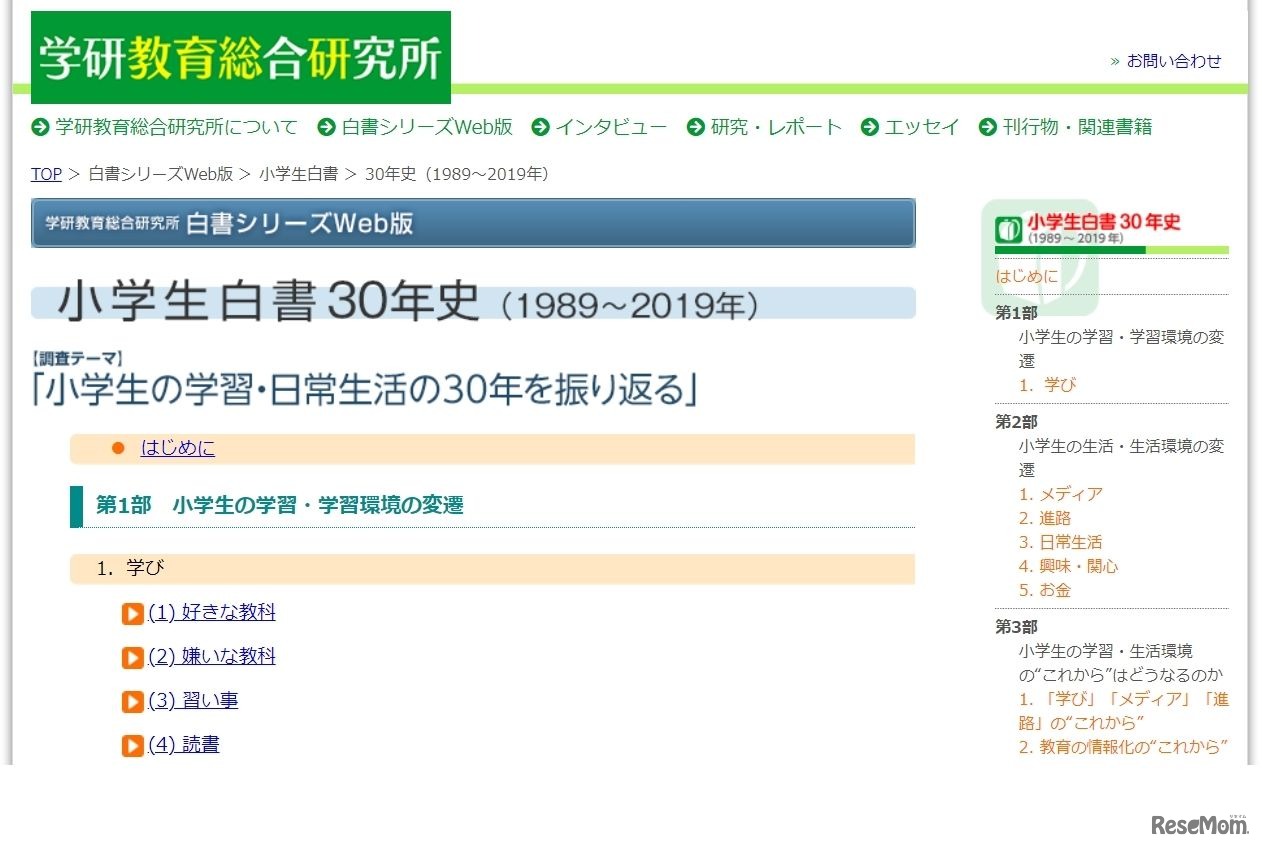The height and width of the screenshot is (848, 1262).
Task: Open the (2) 嫌いな教科 link
Action: coord(212,656)
